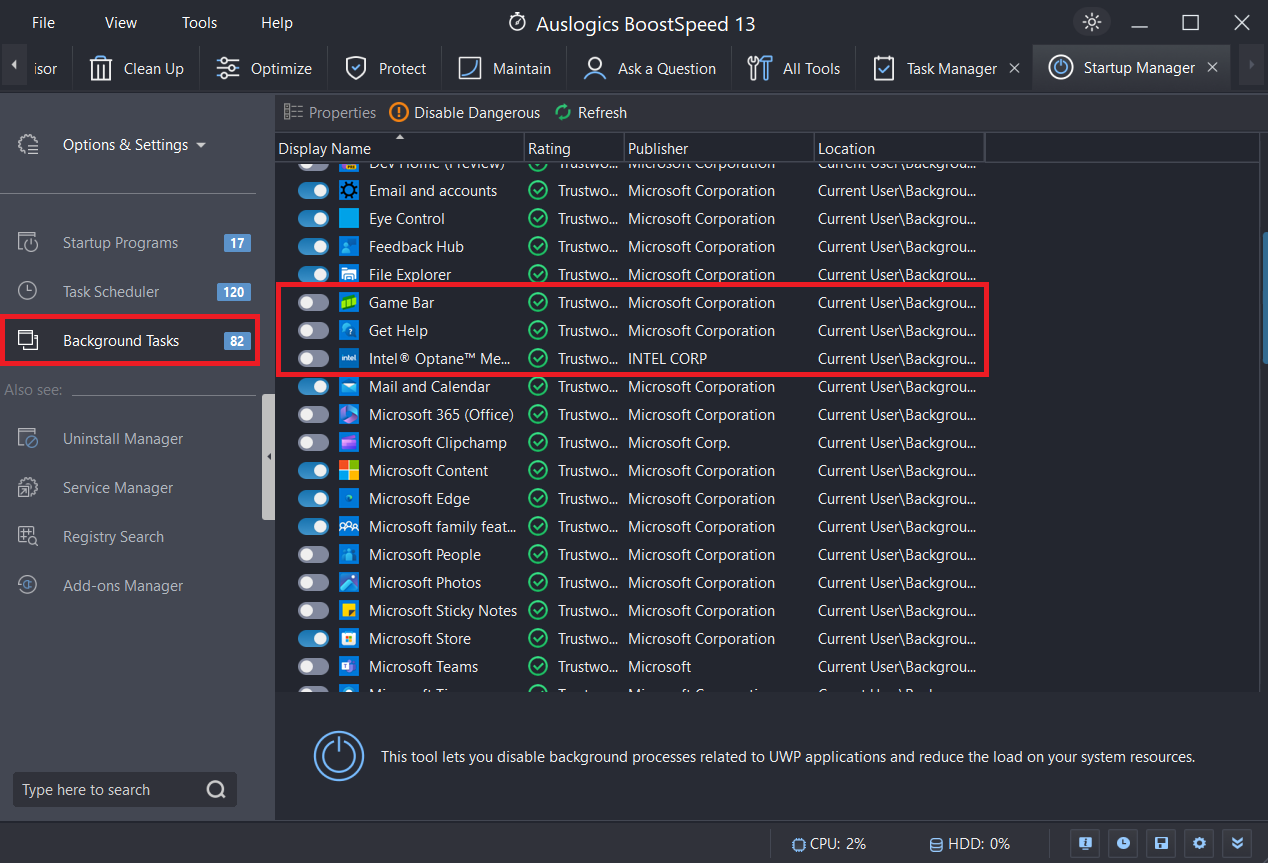Open the File menu
1268x863 pixels.
pyautogui.click(x=43, y=22)
